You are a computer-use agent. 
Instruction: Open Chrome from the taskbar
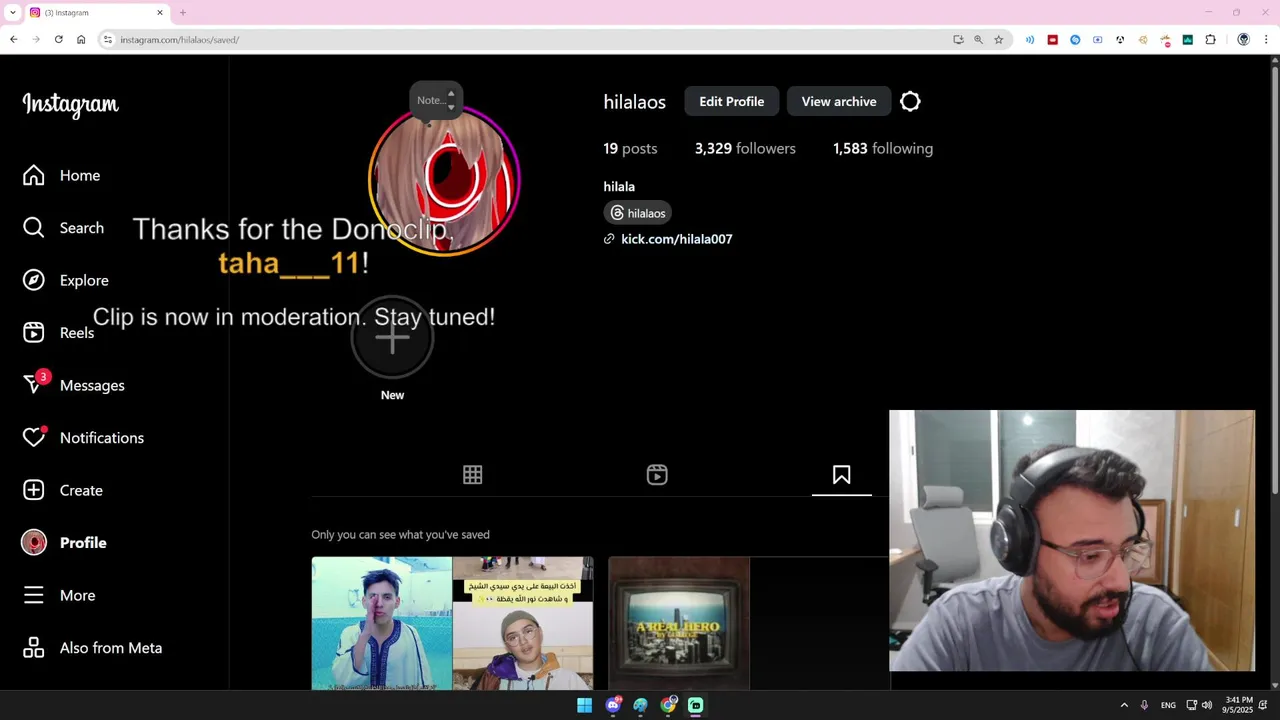pyautogui.click(x=668, y=705)
